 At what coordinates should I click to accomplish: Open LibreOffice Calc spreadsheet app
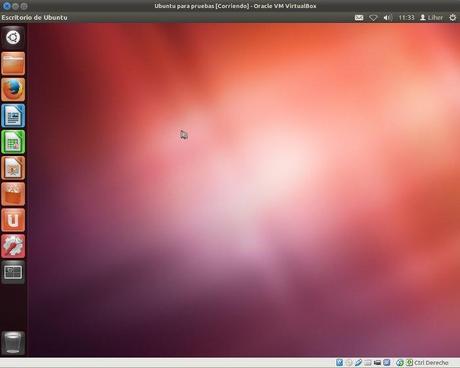pos(13,142)
